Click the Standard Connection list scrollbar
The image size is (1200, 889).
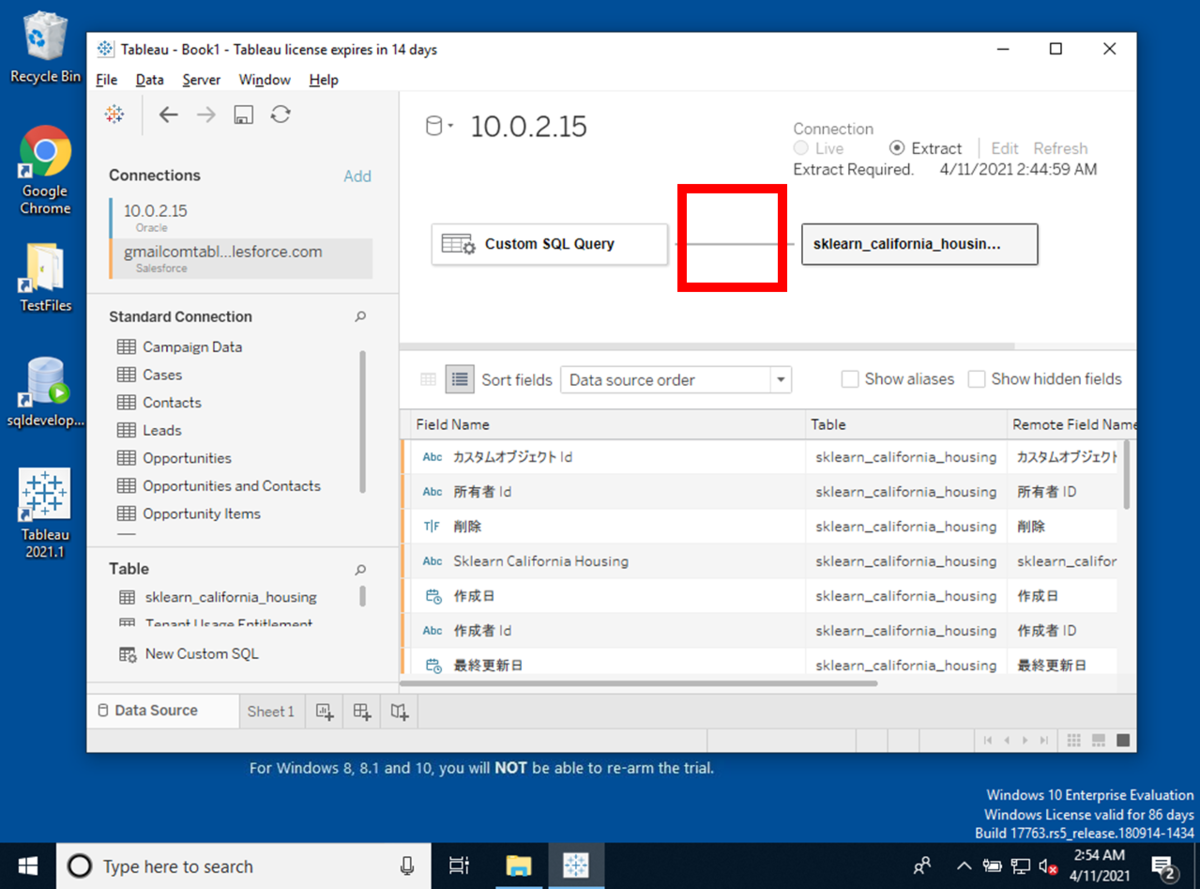coord(362,421)
